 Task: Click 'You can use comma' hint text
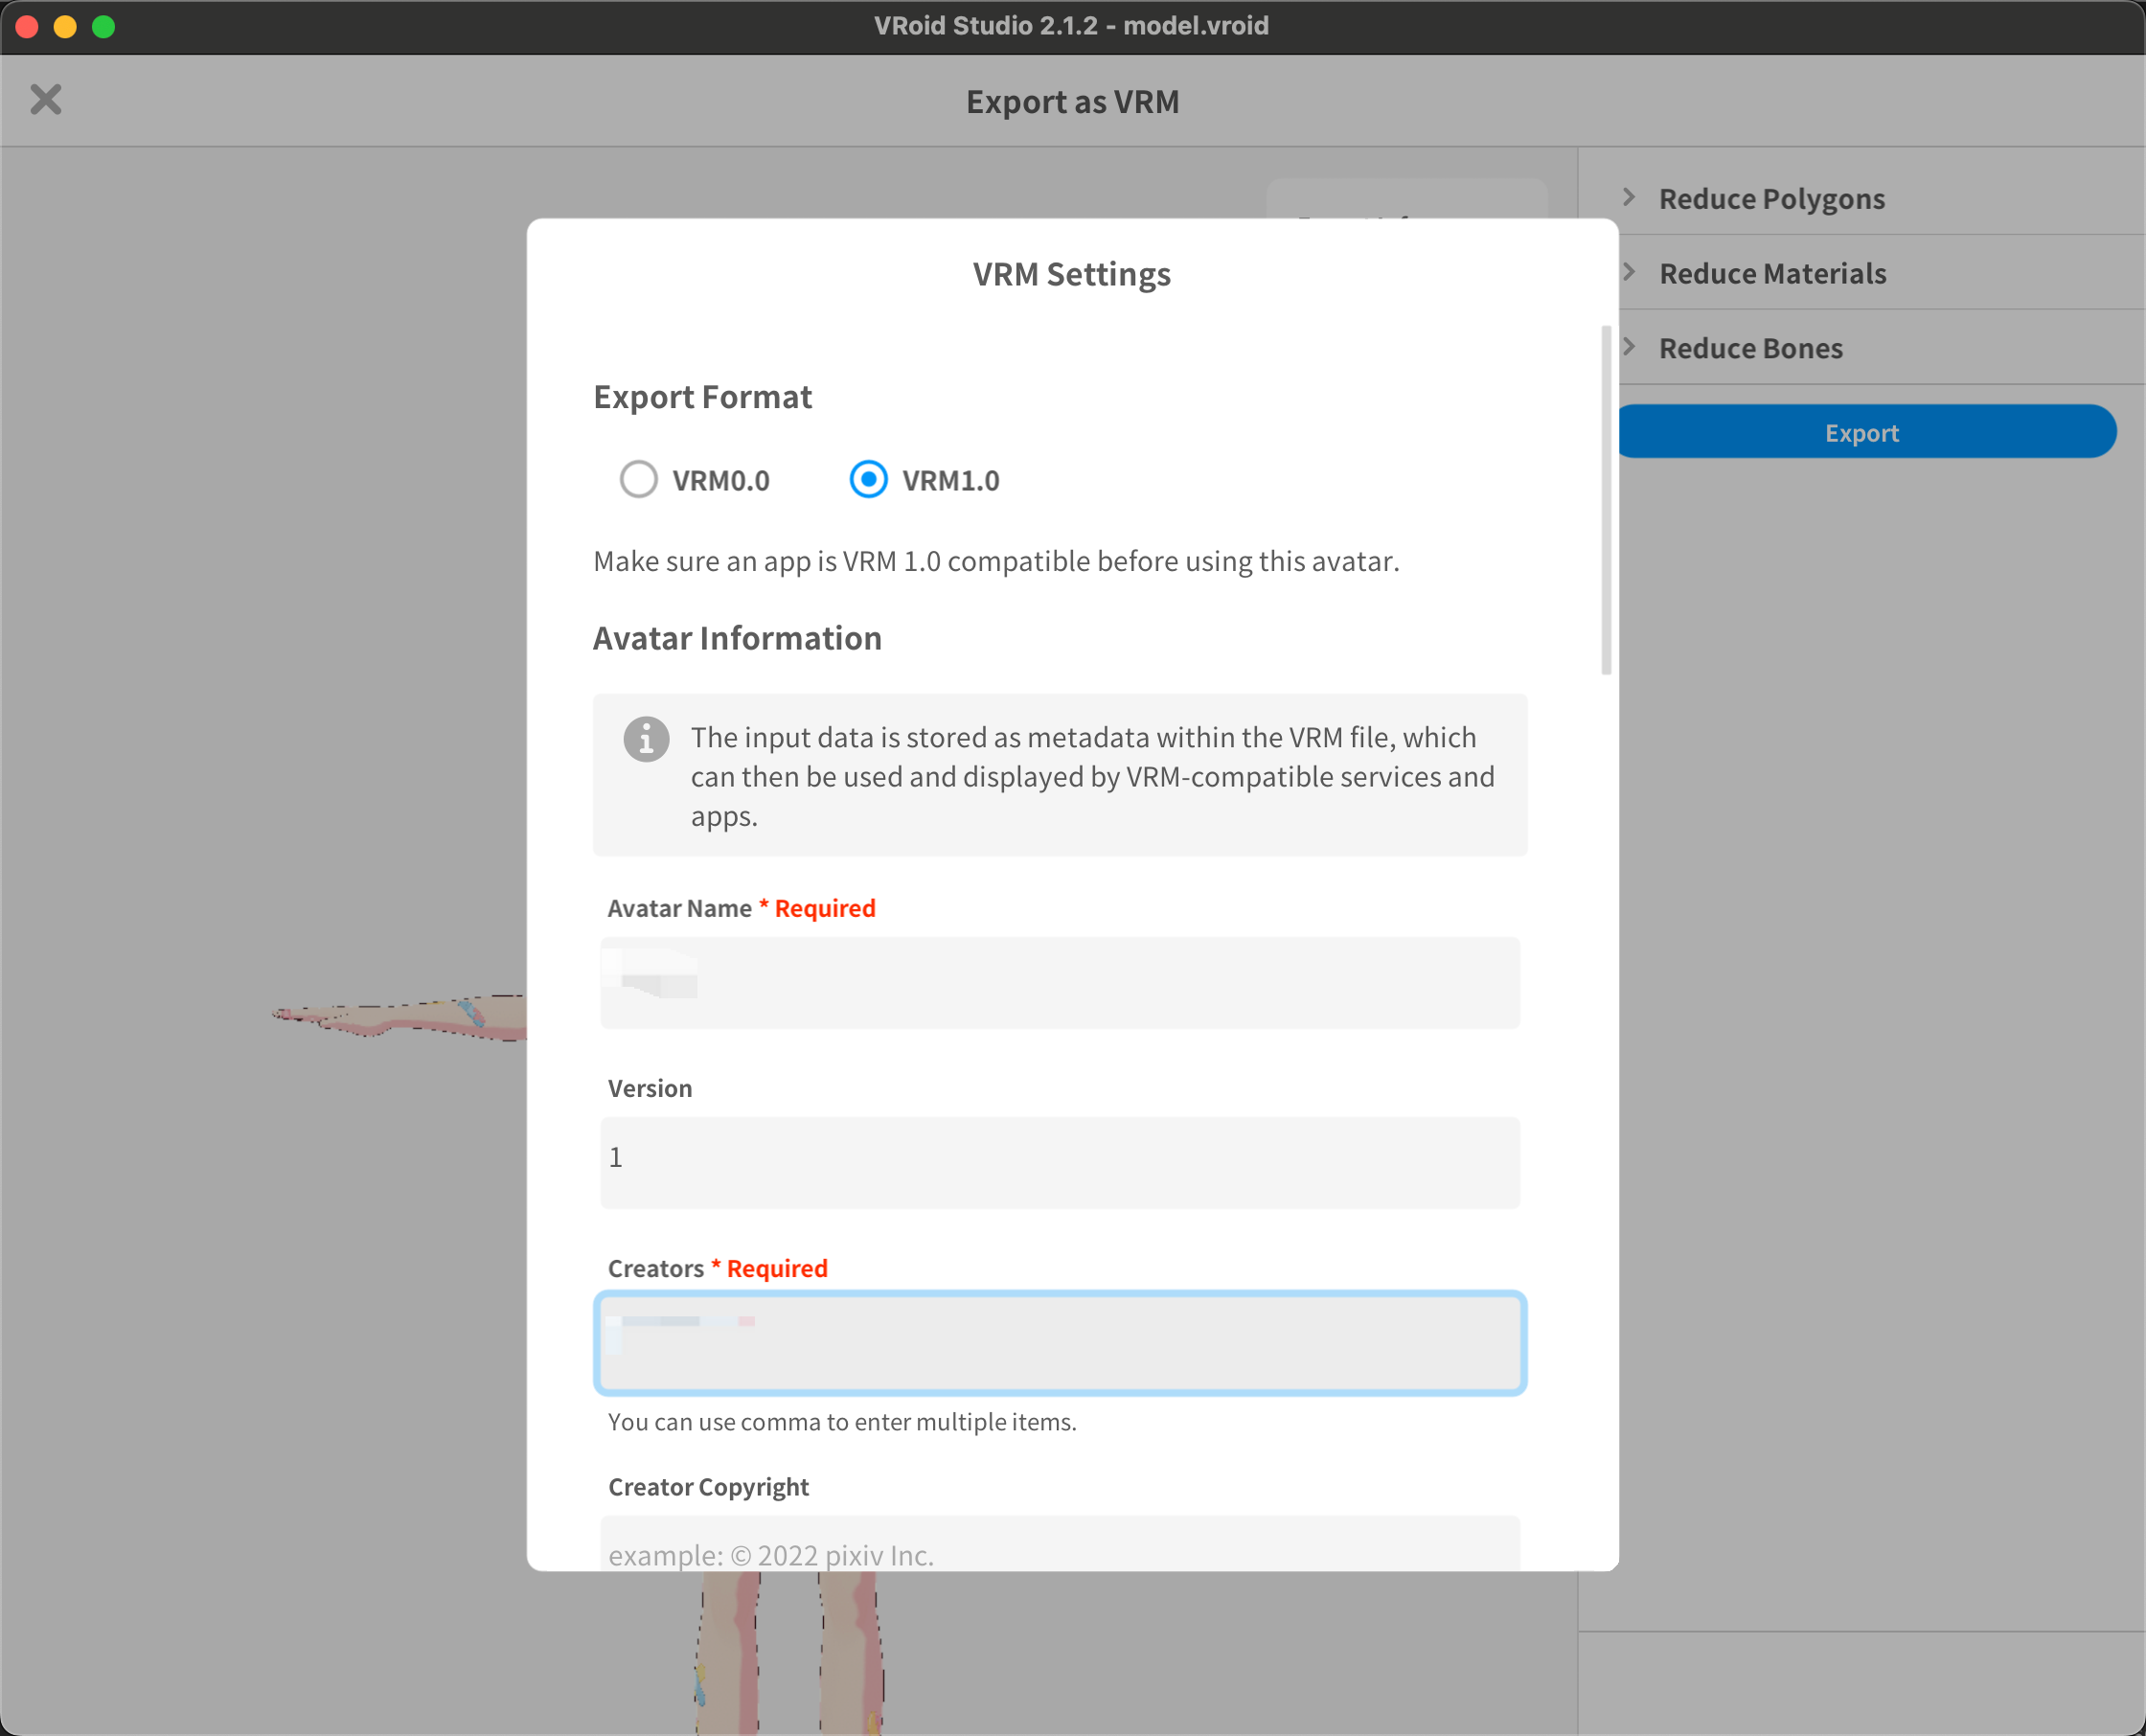click(842, 1422)
